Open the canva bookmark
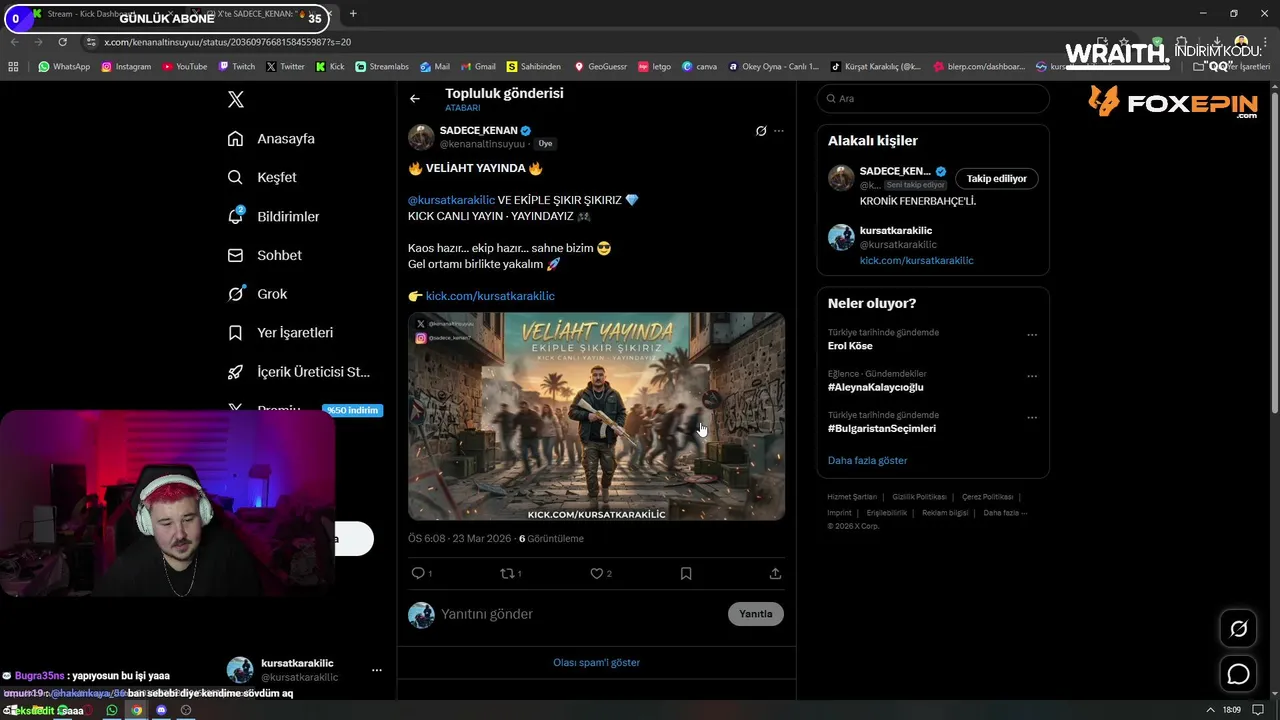This screenshot has height=720, width=1280. [700, 67]
